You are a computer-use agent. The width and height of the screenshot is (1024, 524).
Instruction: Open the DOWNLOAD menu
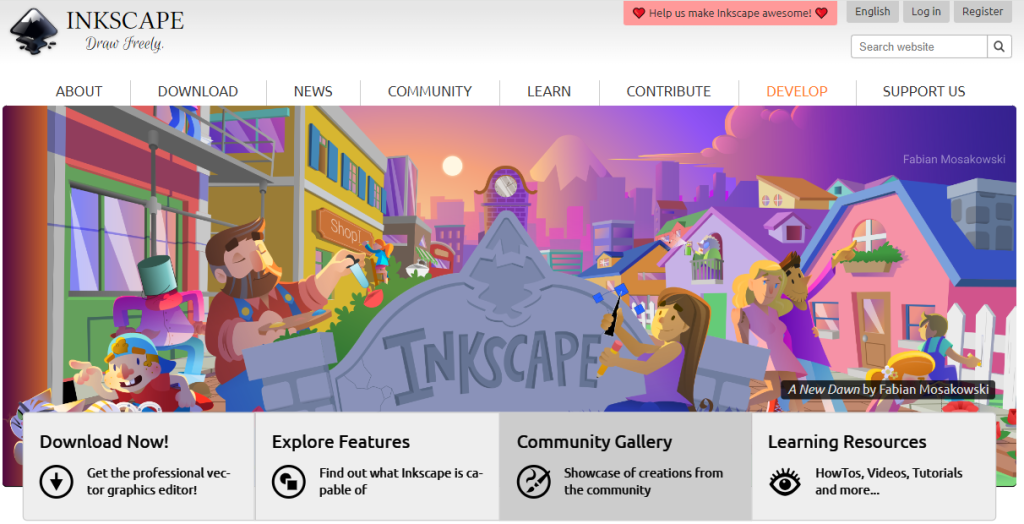point(198,91)
